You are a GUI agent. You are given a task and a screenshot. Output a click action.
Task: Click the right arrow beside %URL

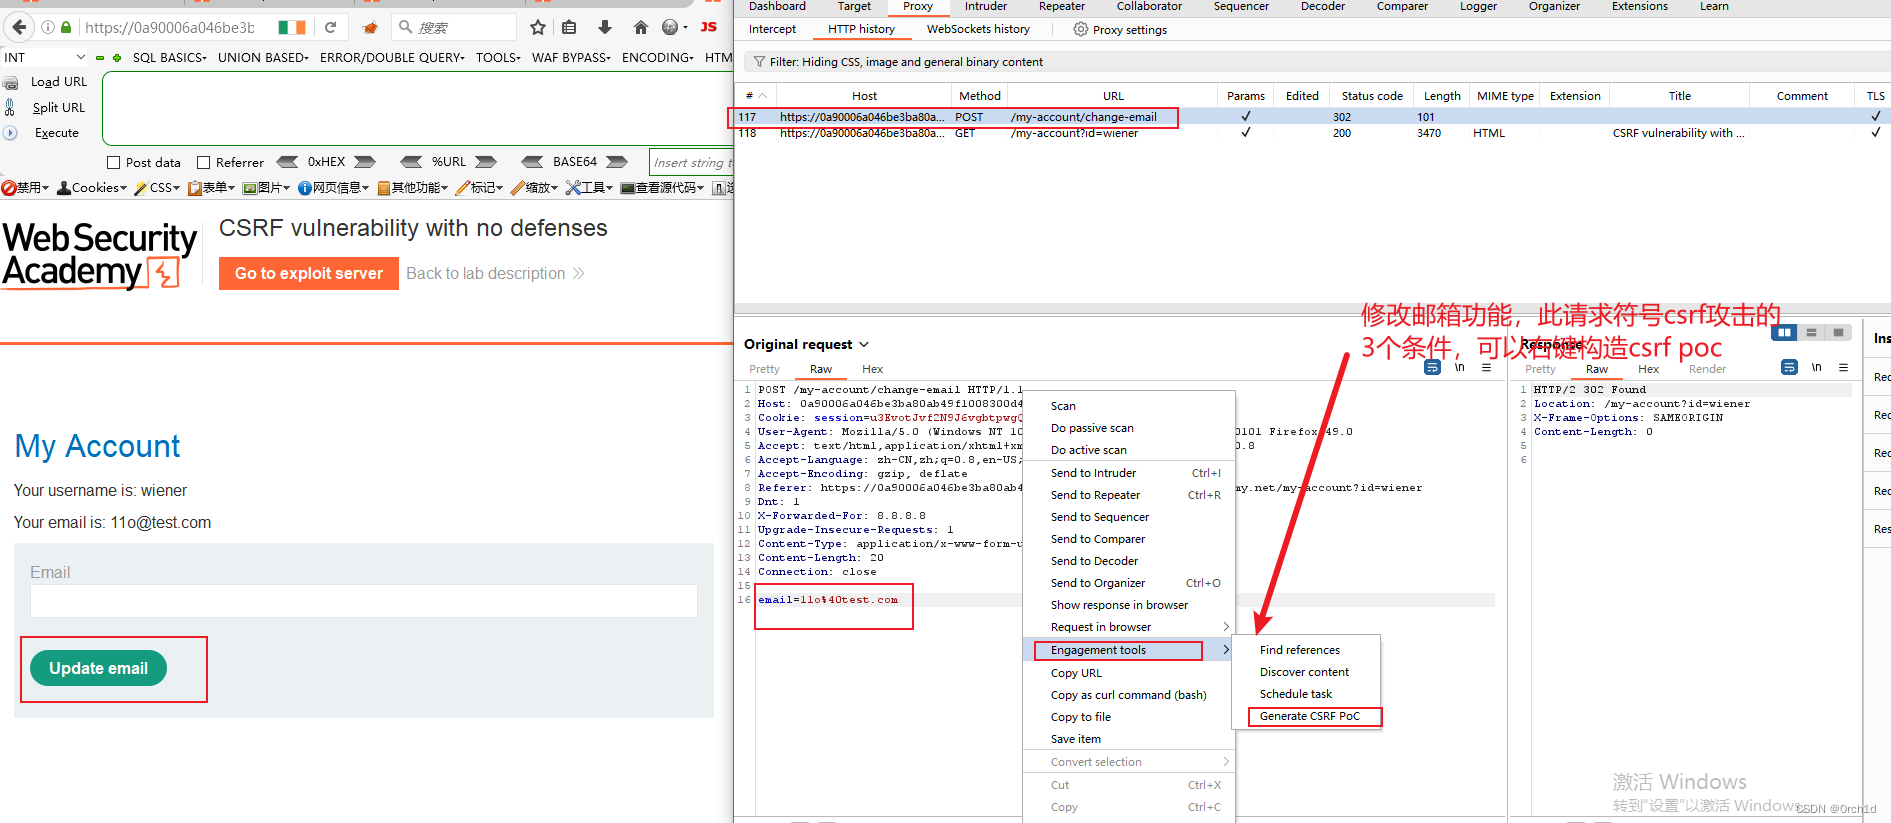click(486, 162)
